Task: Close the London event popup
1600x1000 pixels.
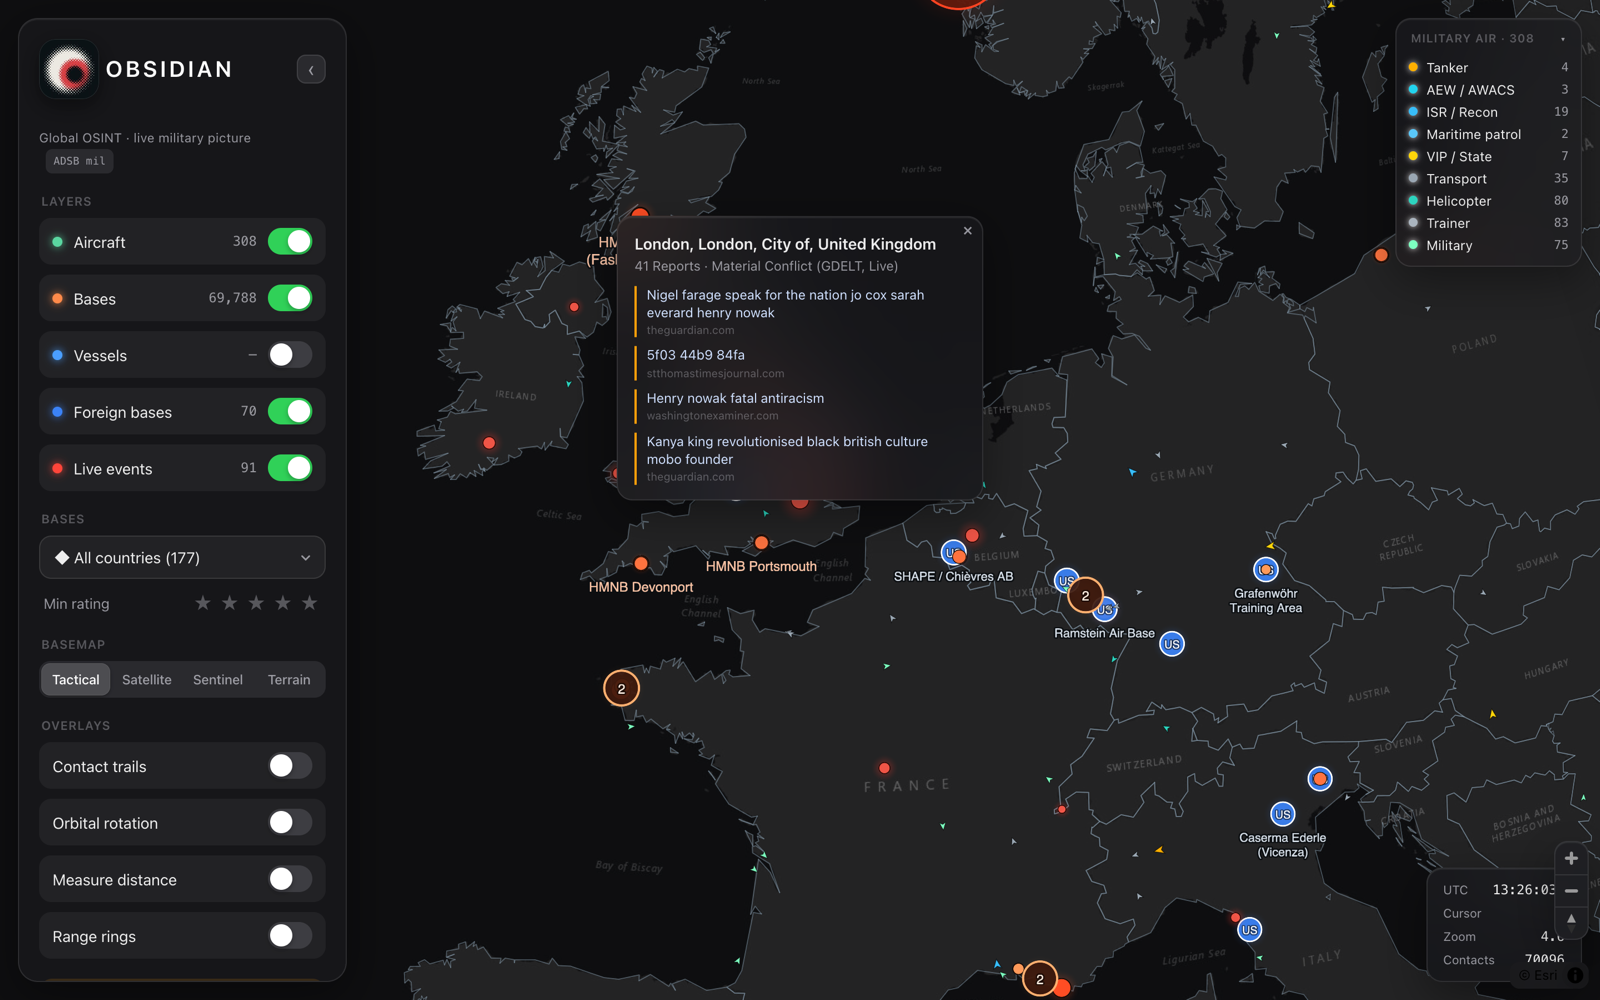Action: 967,231
